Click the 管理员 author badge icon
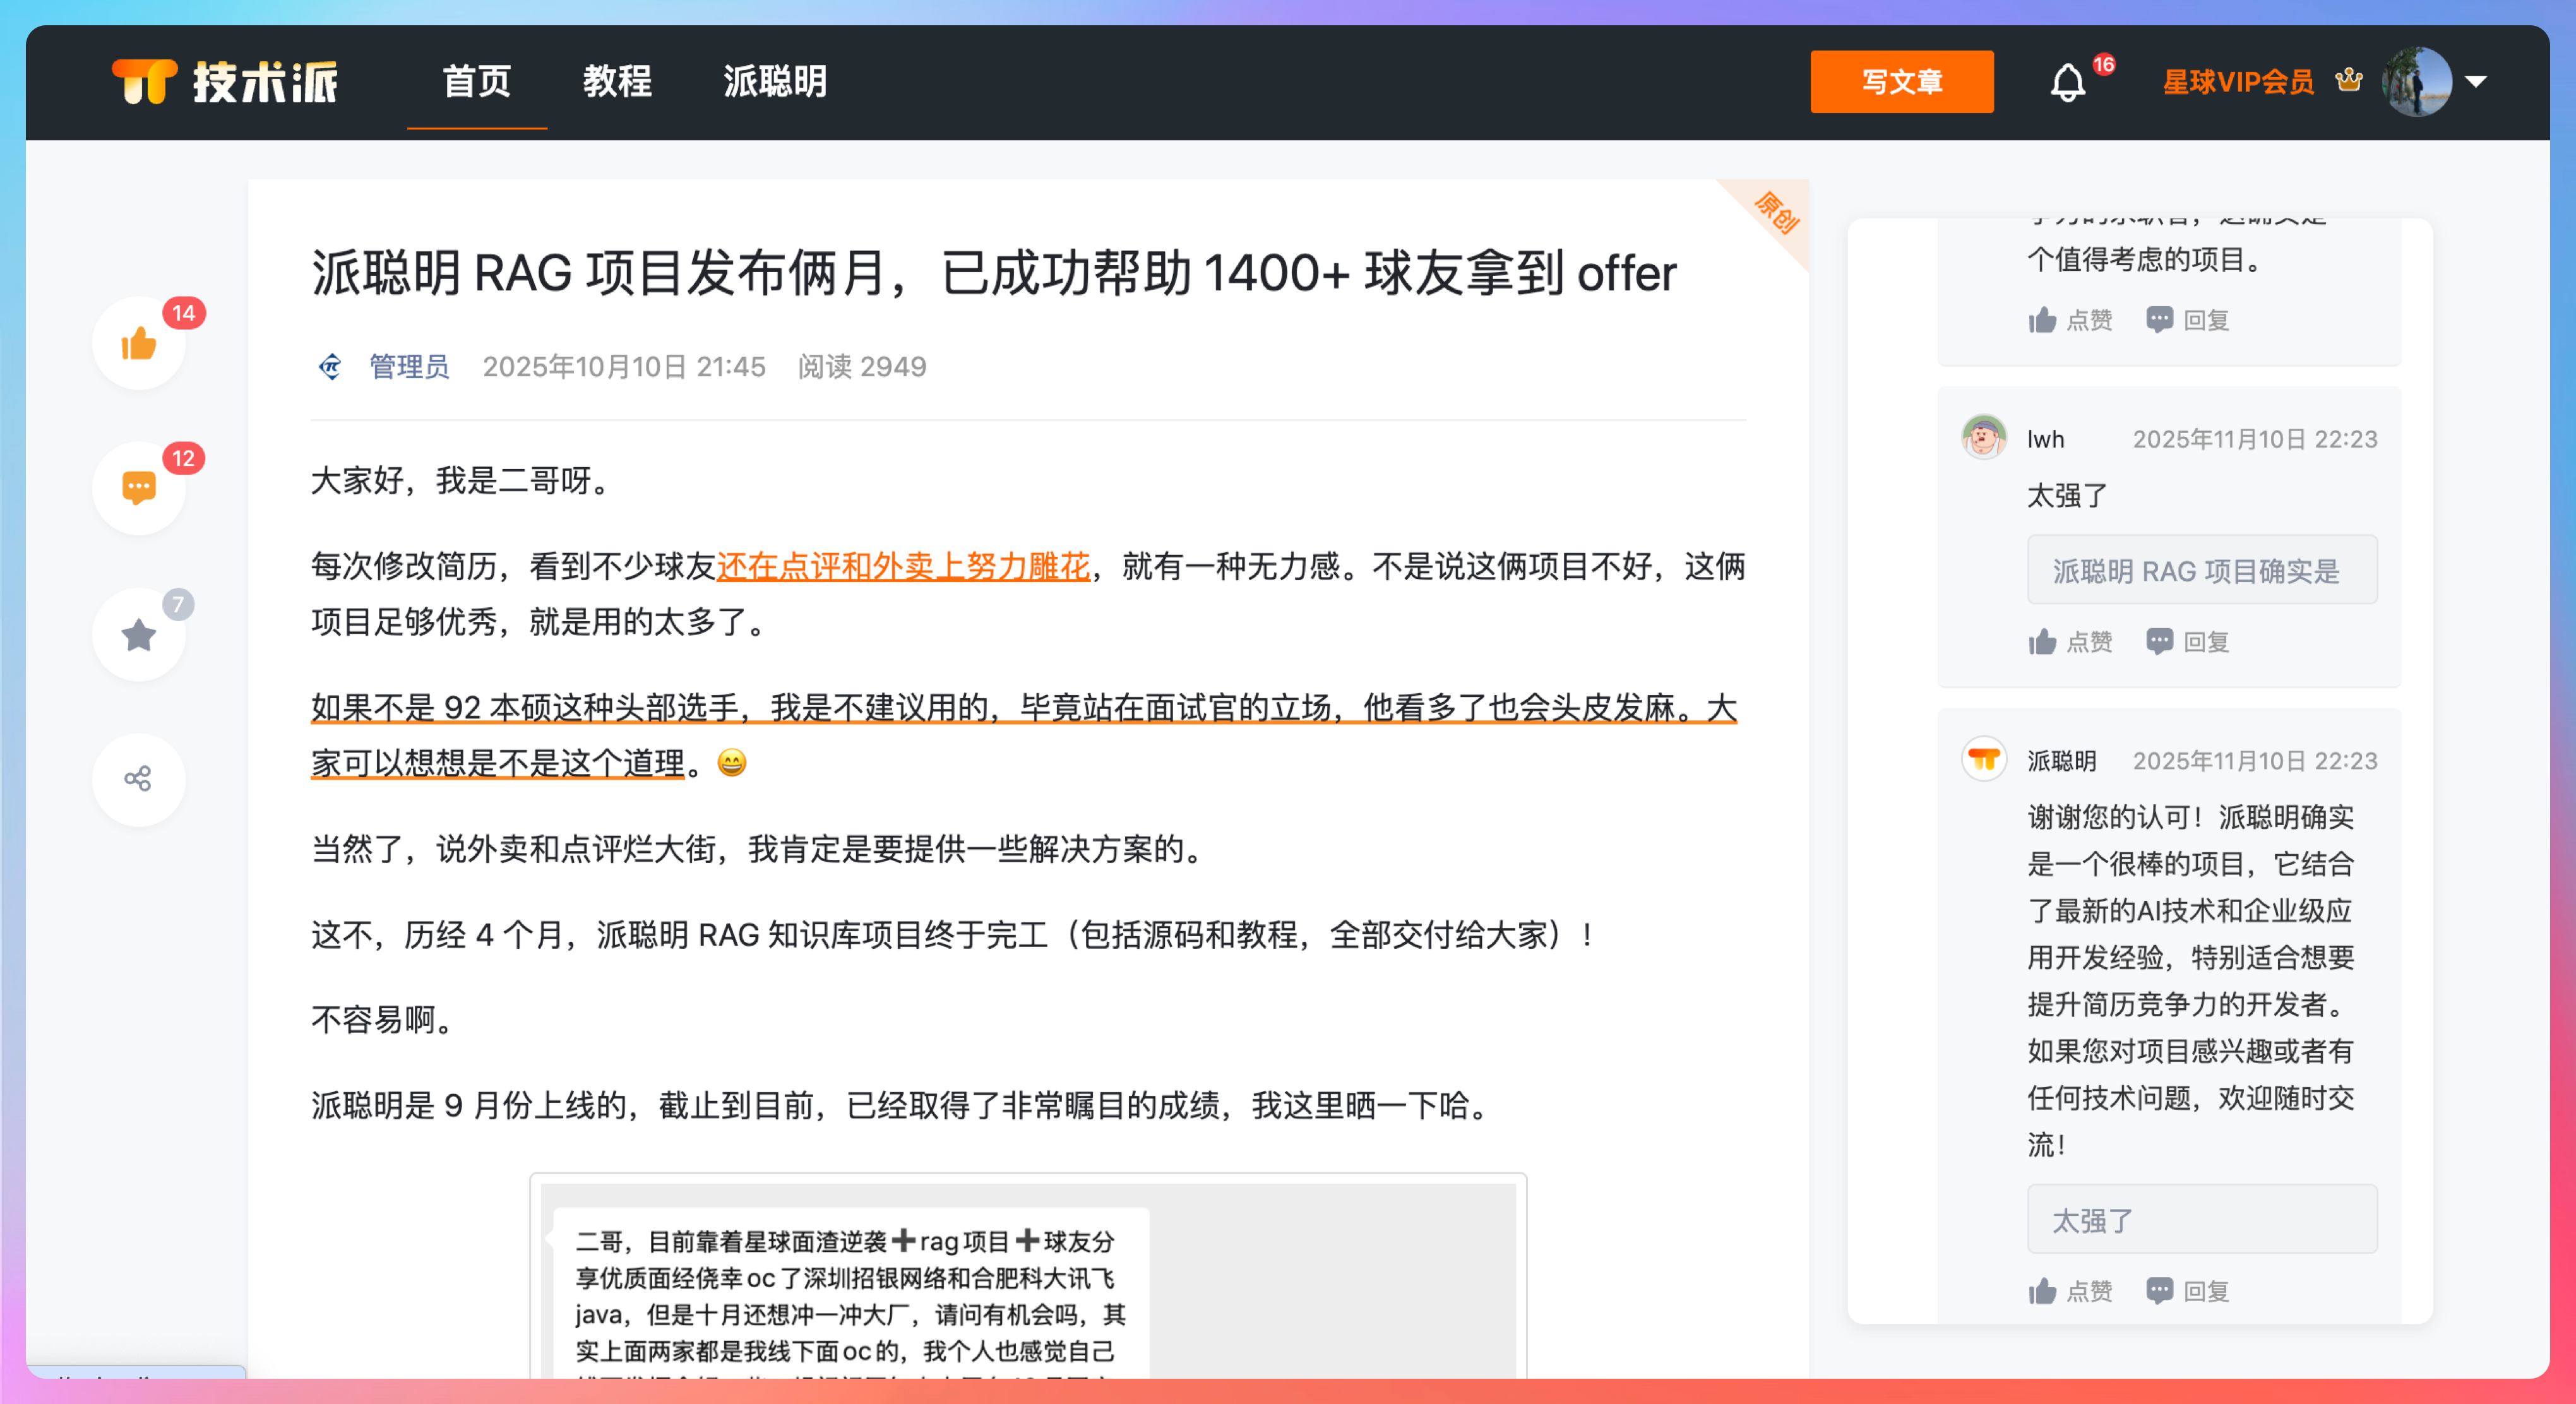 coord(330,367)
